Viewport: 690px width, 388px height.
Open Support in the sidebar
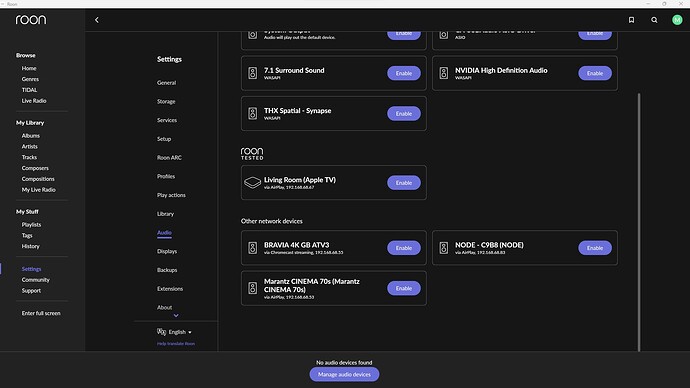(31, 291)
